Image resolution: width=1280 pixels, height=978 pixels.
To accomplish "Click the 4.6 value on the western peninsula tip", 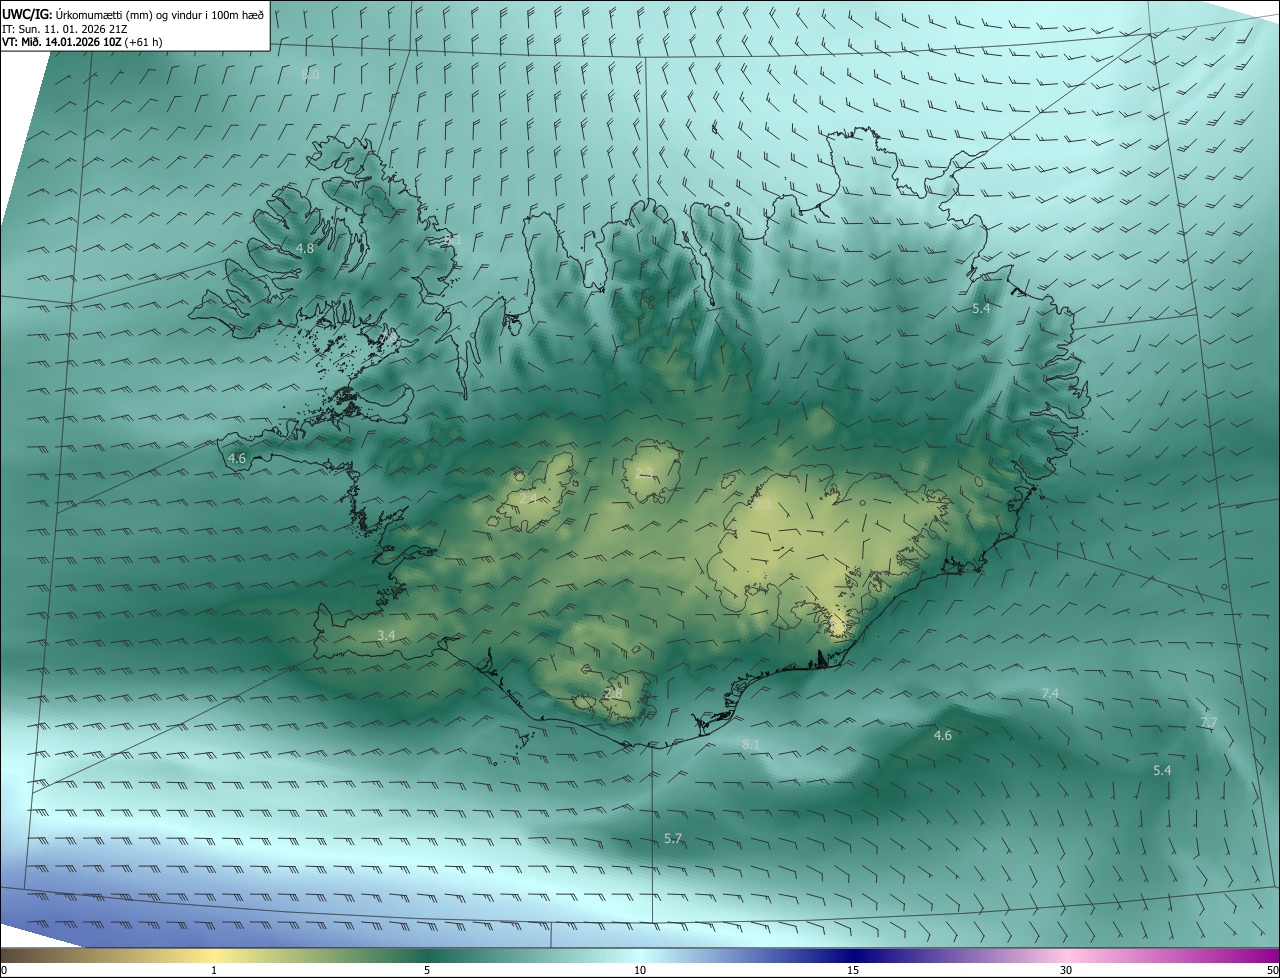I will (x=237, y=458).
